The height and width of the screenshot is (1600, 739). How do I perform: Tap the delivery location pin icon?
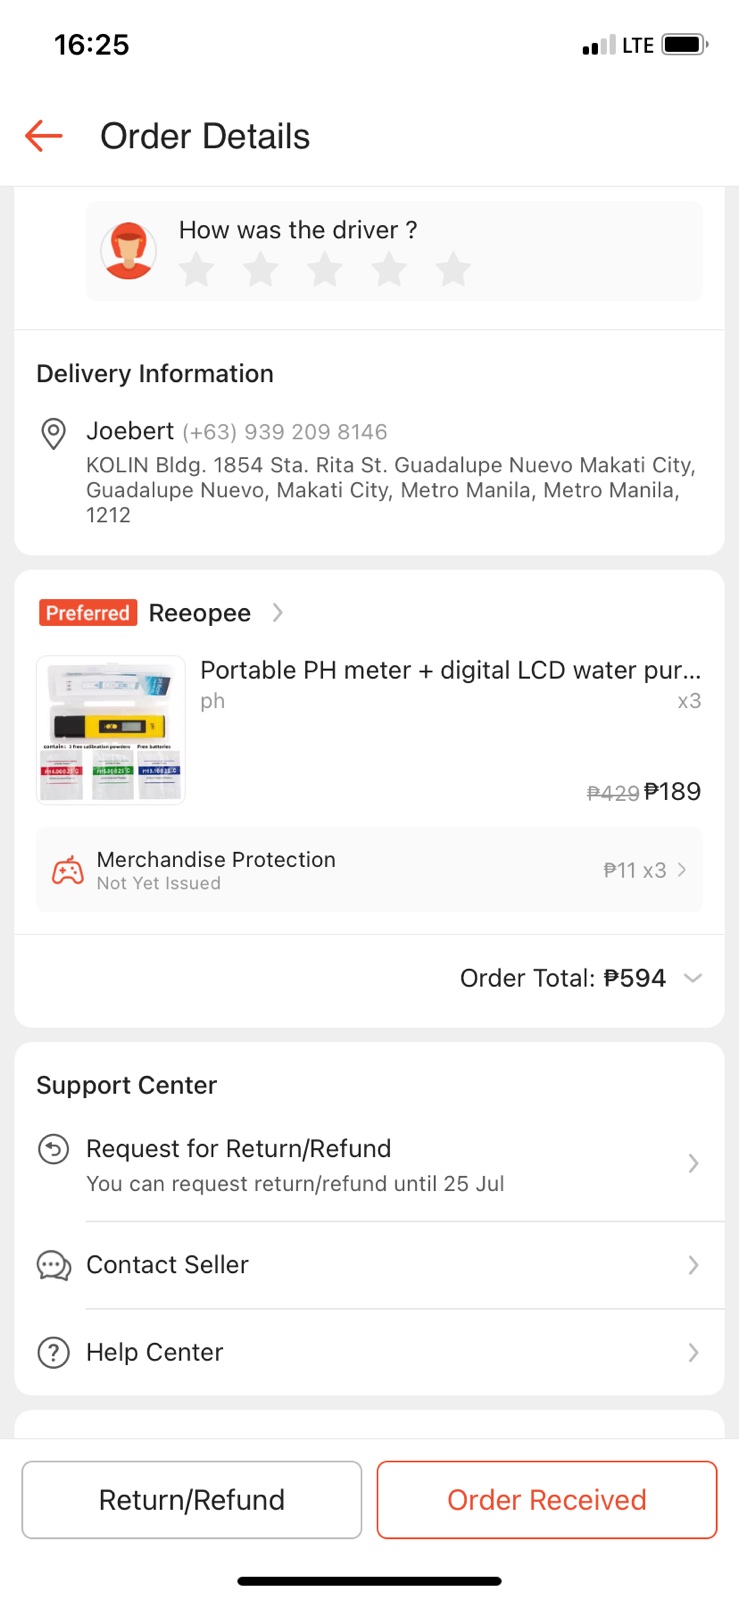53,433
